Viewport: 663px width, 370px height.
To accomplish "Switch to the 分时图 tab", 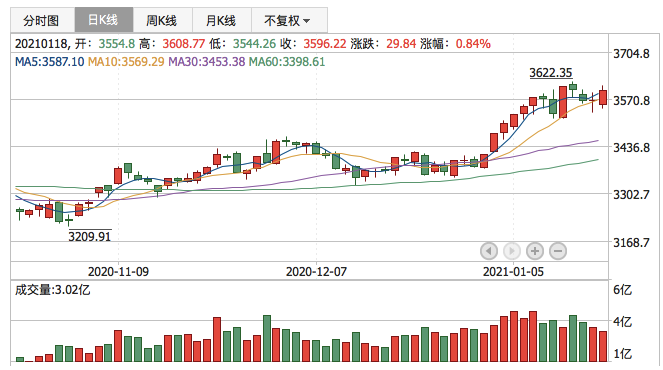I will pyautogui.click(x=42, y=20).
